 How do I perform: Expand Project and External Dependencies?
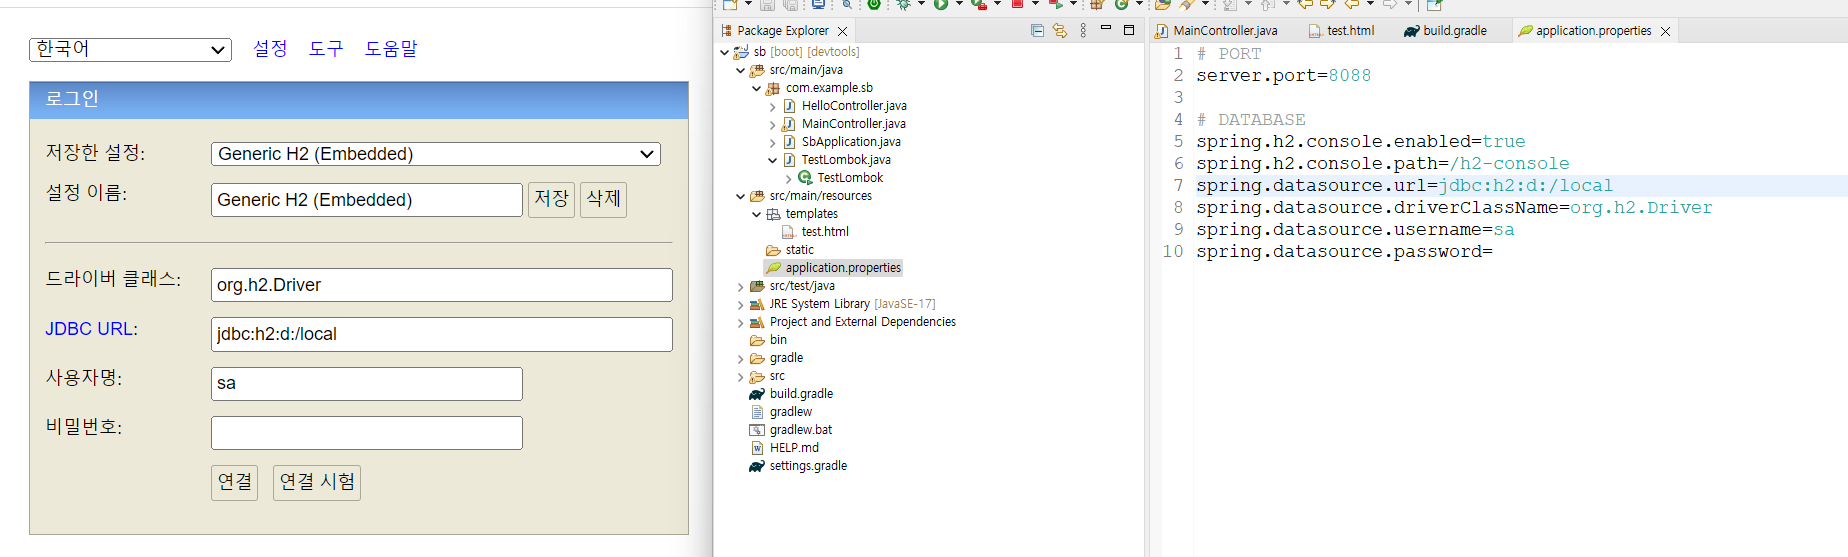coord(741,322)
